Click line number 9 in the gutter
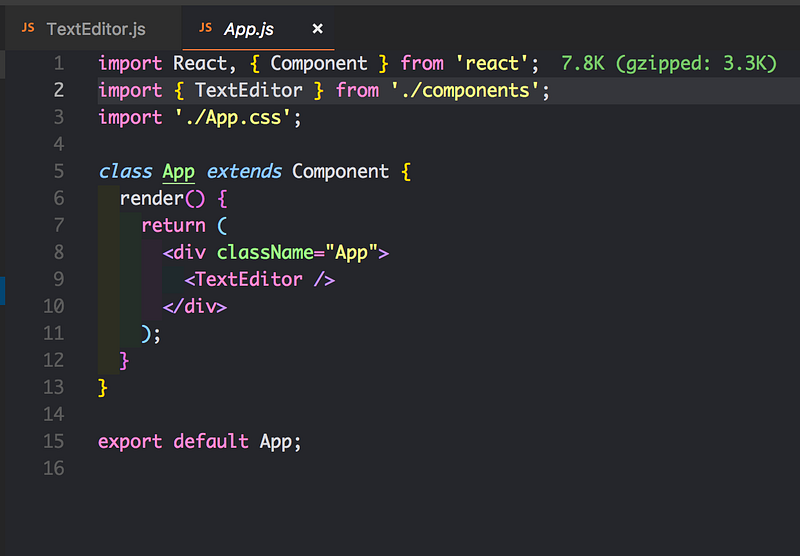Screen dimensions: 800x556 [x=59, y=280]
